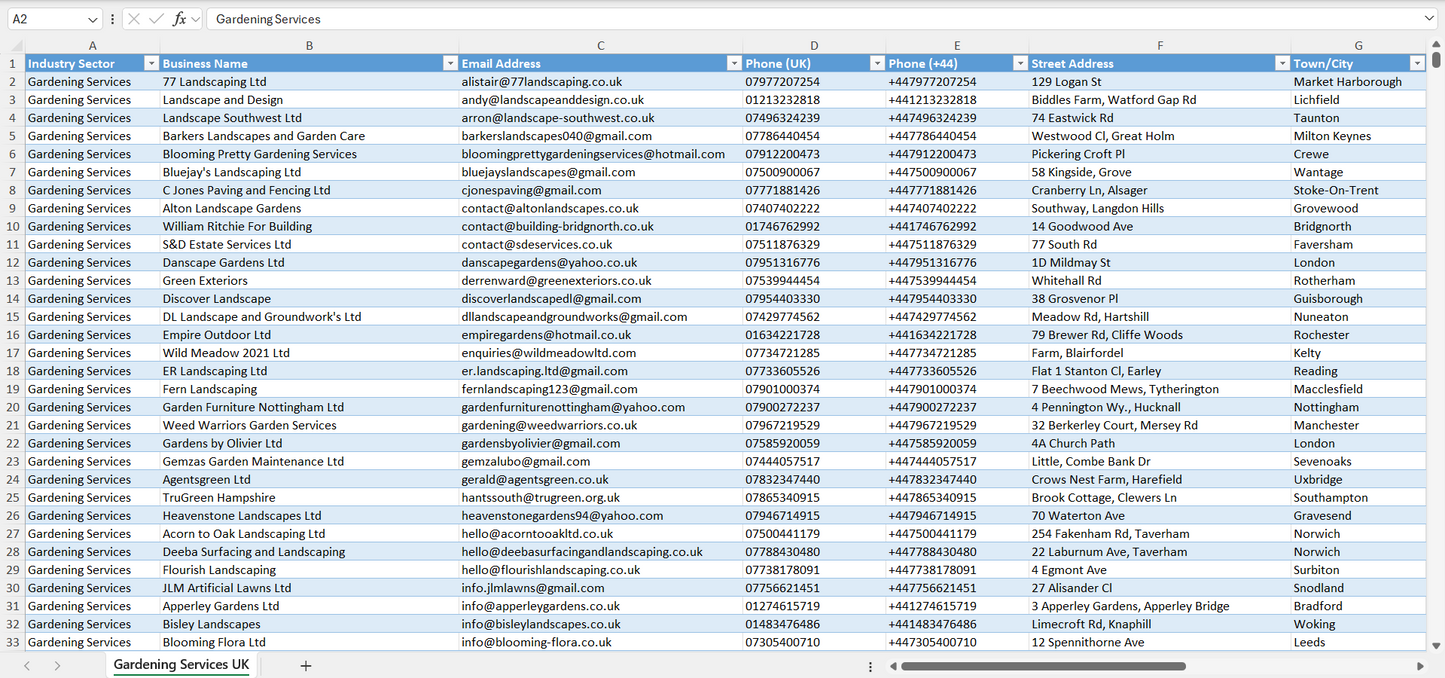Open fx function dropdown arrow
Screen dimensions: 1445x678
point(195,19)
